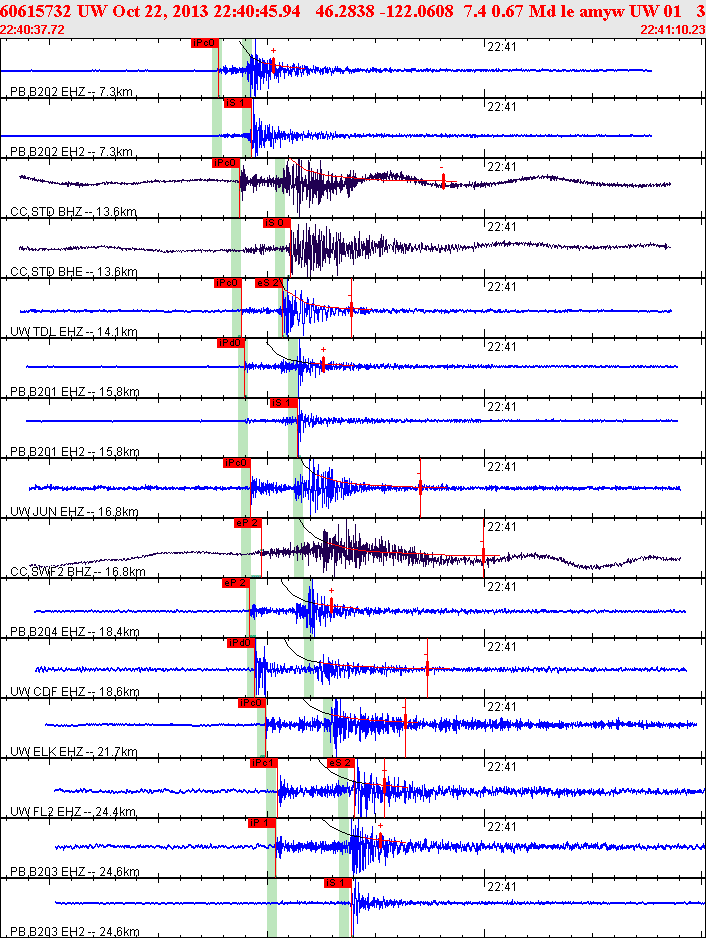The image size is (706, 938).
Task: Select the station label PB.B203 EH2 -- 24.6km
Action: pyautogui.click(x=75, y=931)
